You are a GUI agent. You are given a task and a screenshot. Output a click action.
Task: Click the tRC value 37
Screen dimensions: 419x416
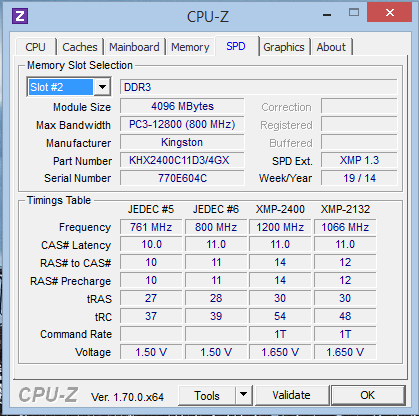point(151,316)
